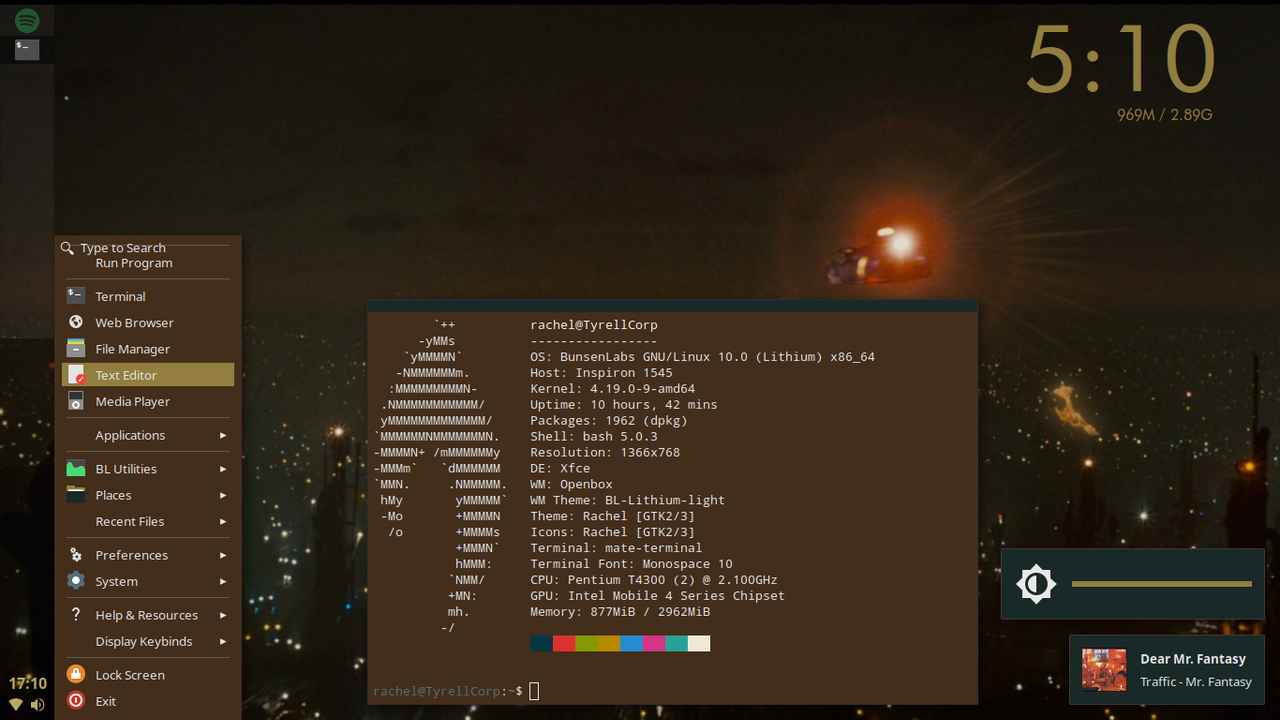Click the Preferences icon

(76, 555)
